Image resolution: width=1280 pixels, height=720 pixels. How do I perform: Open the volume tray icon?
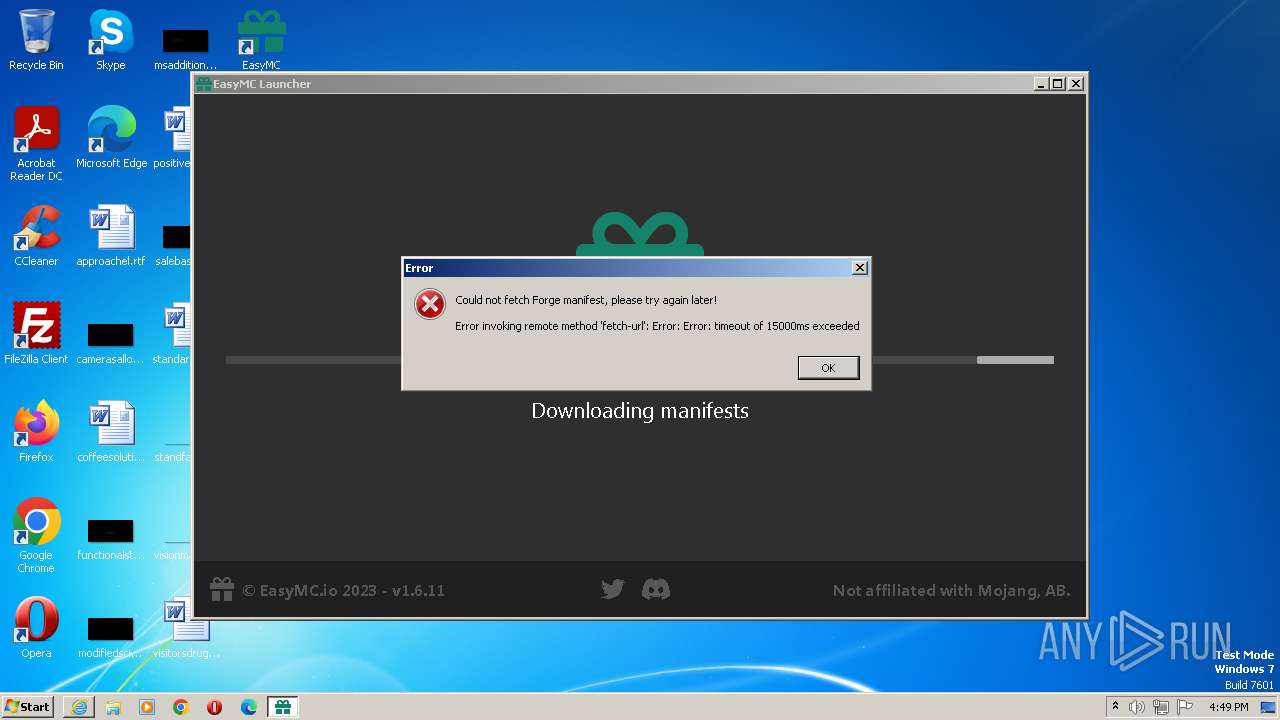pyautogui.click(x=1137, y=707)
